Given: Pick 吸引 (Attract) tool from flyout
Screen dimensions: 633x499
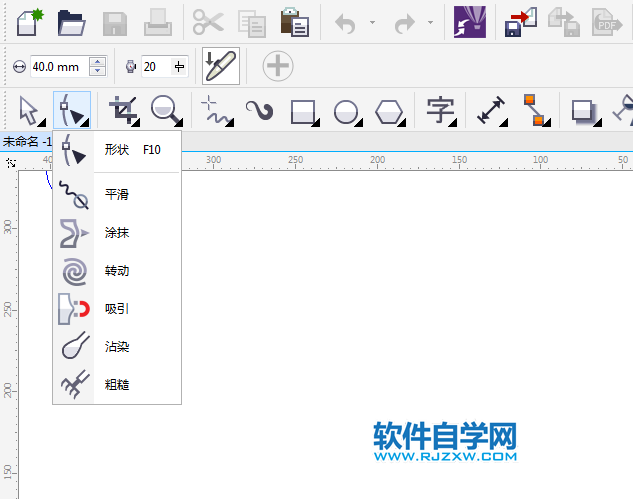Looking at the screenshot, I should tap(116, 308).
